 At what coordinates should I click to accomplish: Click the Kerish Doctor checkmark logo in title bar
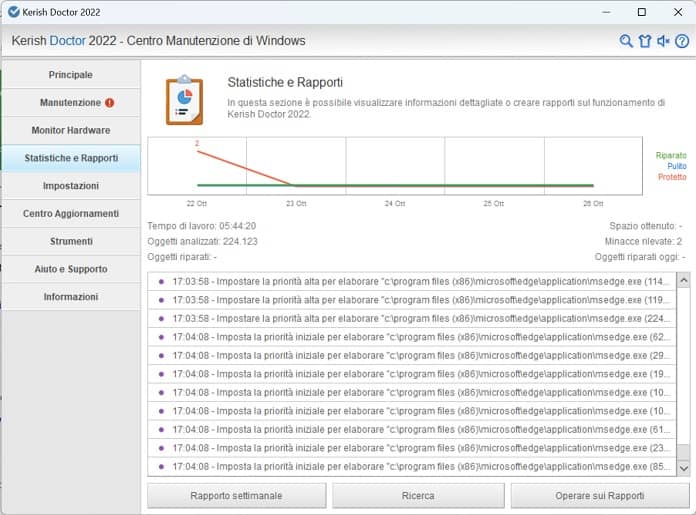pyautogui.click(x=14, y=12)
